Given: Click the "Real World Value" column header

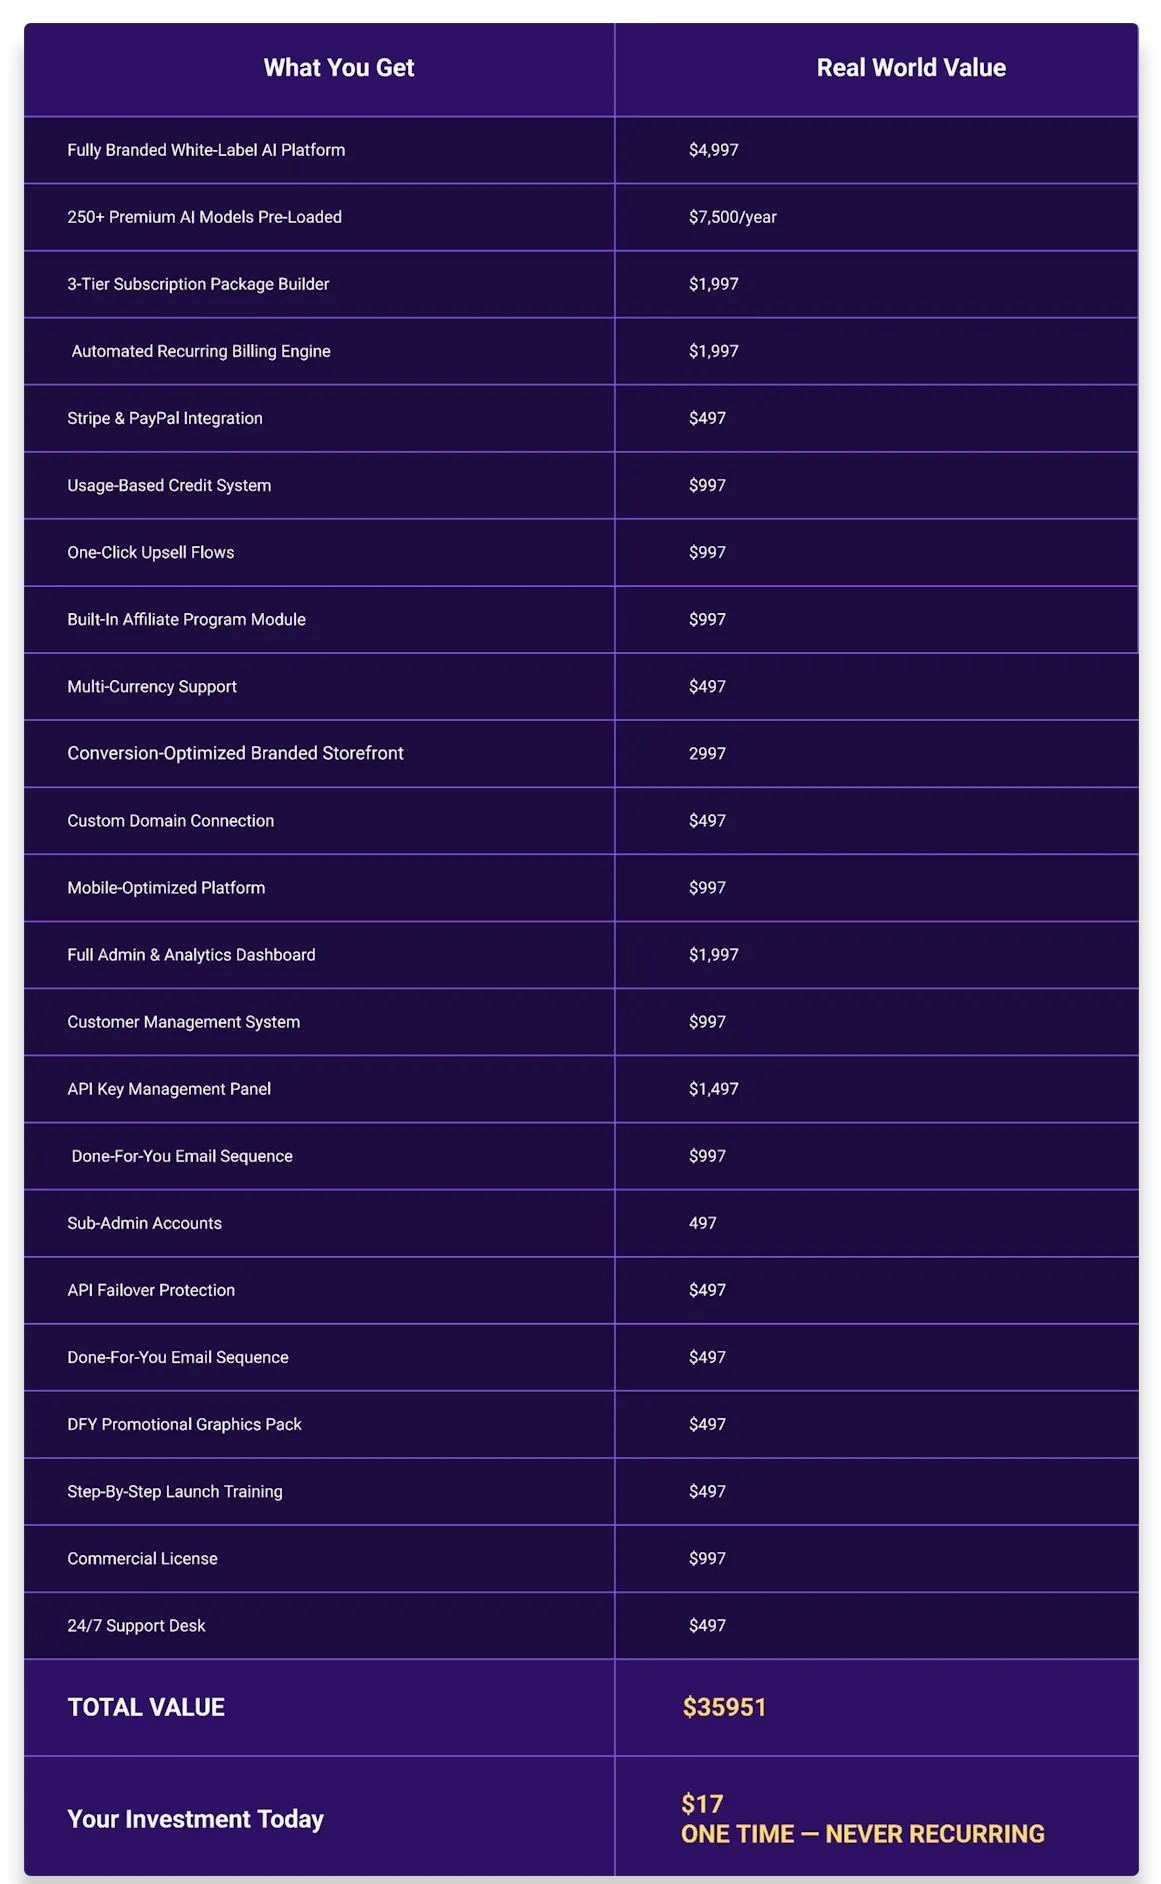Looking at the screenshot, I should (911, 68).
